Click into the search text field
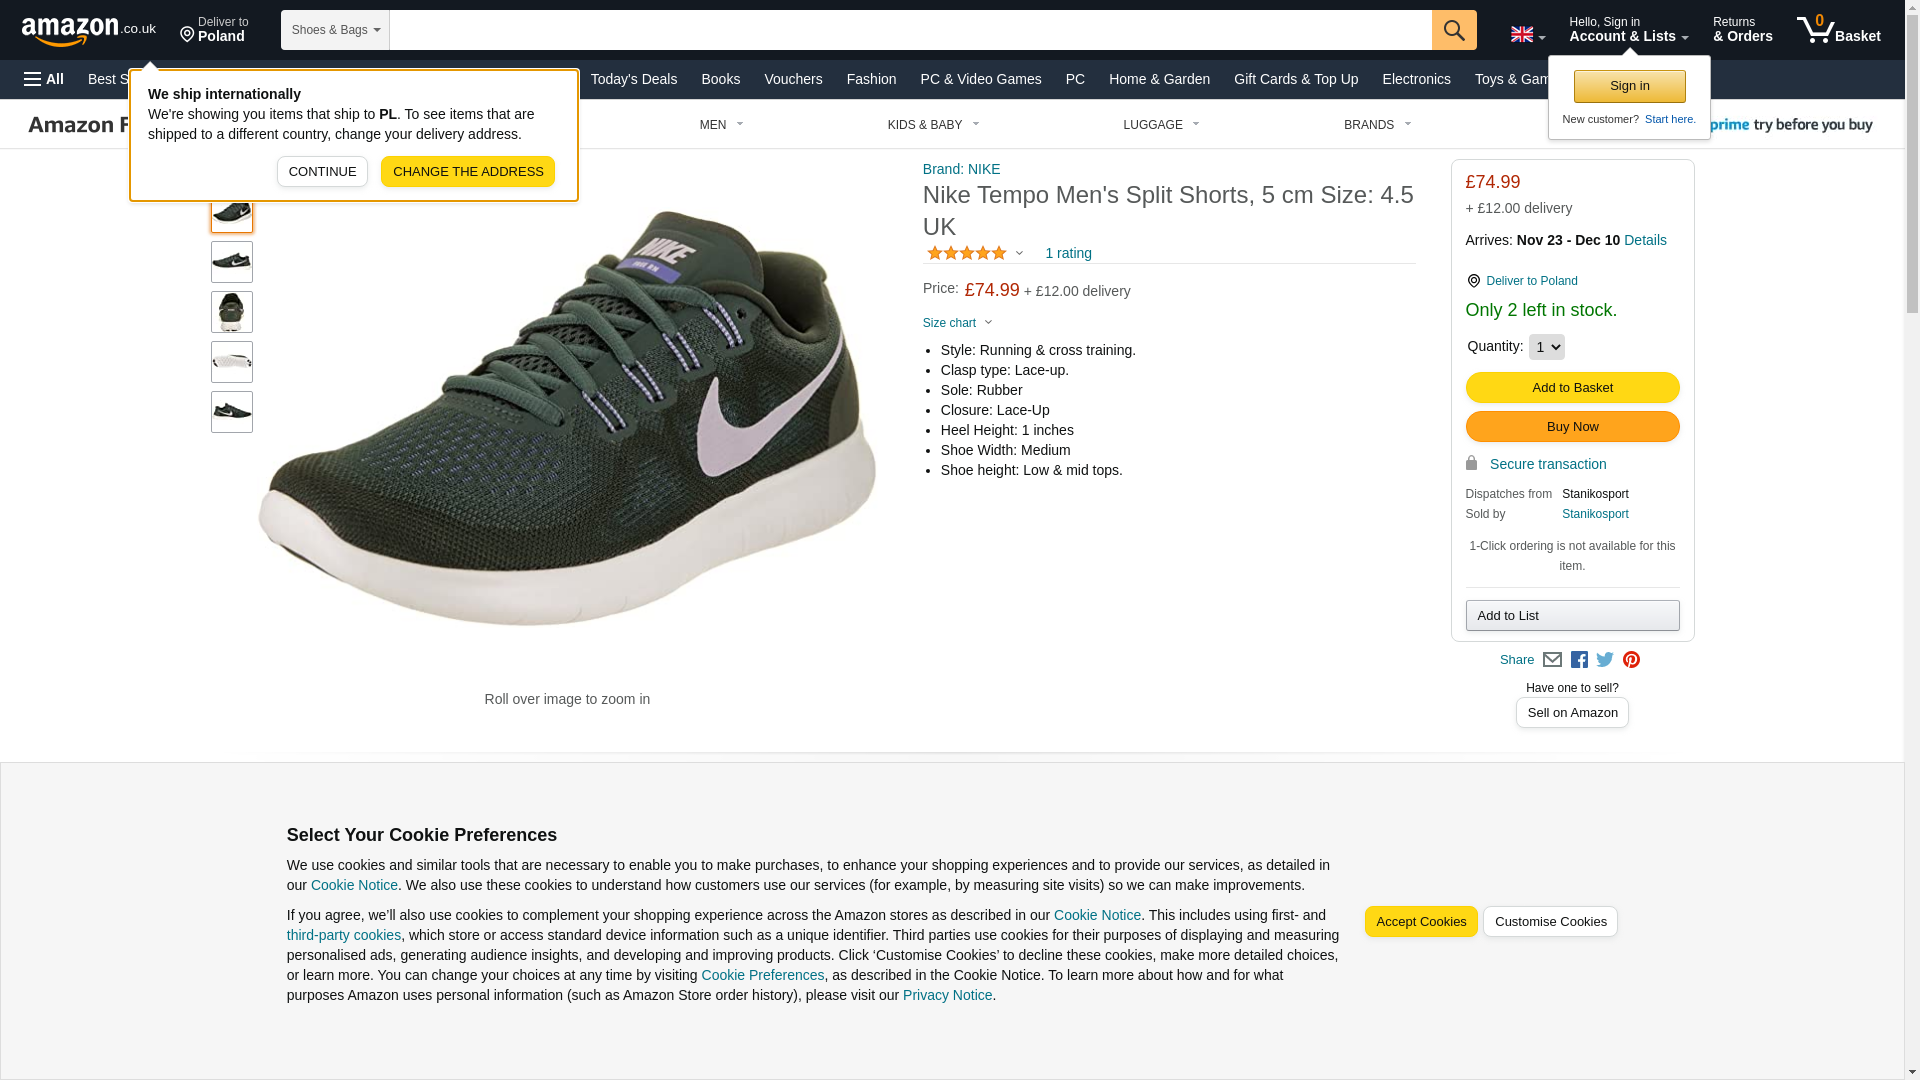The height and width of the screenshot is (1080, 1920). (910, 30)
